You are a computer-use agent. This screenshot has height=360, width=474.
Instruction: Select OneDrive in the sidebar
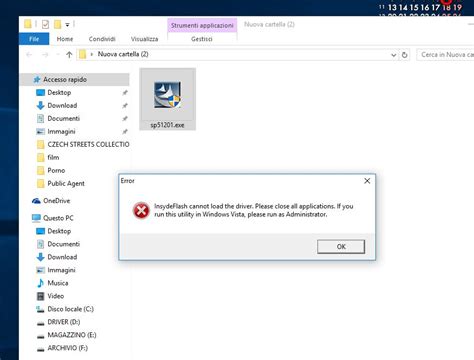coord(56,201)
